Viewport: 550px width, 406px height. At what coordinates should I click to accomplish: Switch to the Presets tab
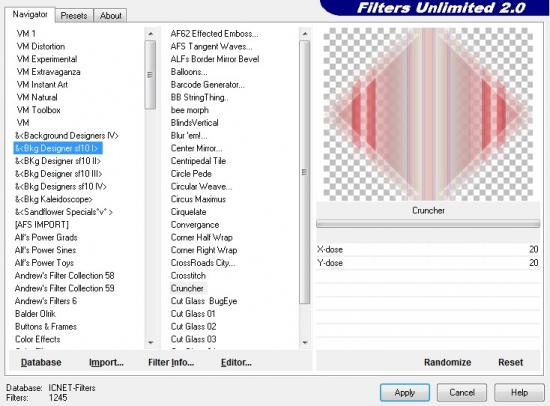point(74,16)
